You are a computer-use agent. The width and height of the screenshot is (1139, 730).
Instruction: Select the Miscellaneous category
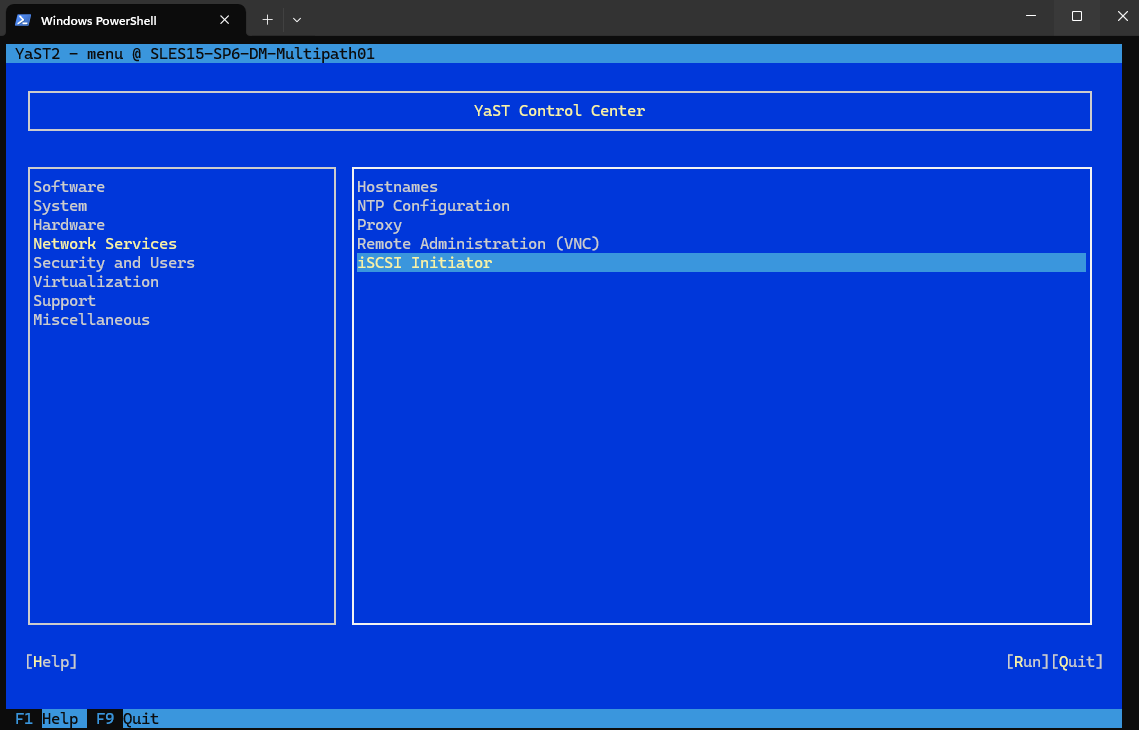click(92, 320)
